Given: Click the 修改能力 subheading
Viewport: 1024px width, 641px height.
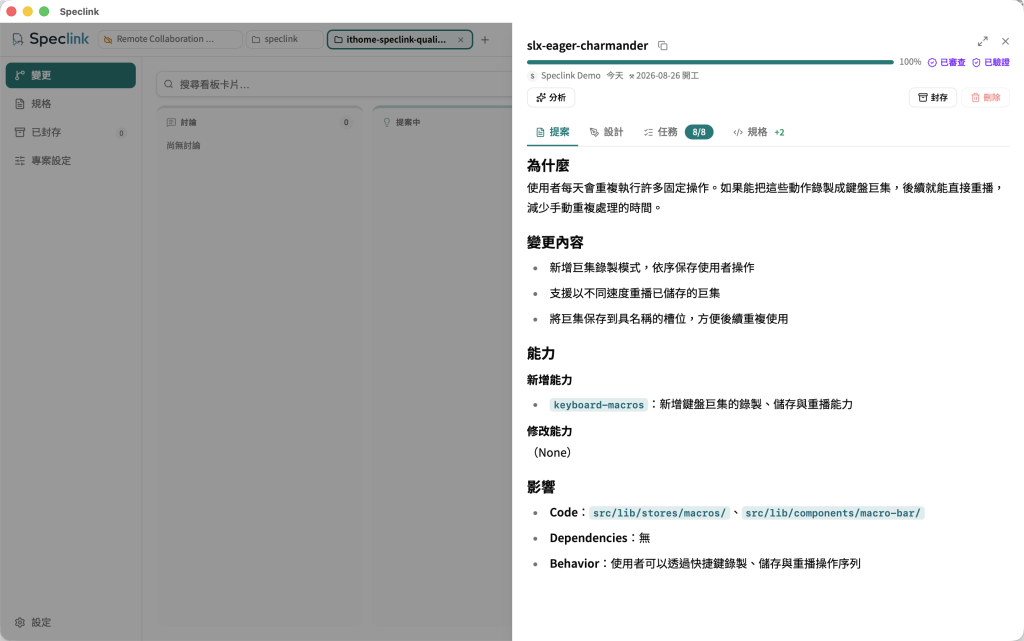Looking at the screenshot, I should point(549,431).
